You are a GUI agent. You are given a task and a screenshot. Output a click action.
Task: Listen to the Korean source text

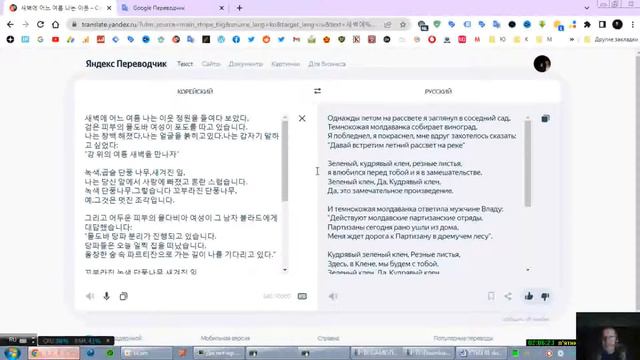(x=90, y=296)
